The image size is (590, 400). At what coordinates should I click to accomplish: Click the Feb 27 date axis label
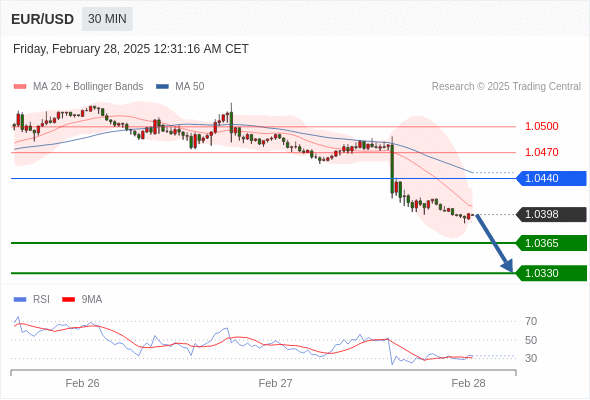click(x=275, y=383)
